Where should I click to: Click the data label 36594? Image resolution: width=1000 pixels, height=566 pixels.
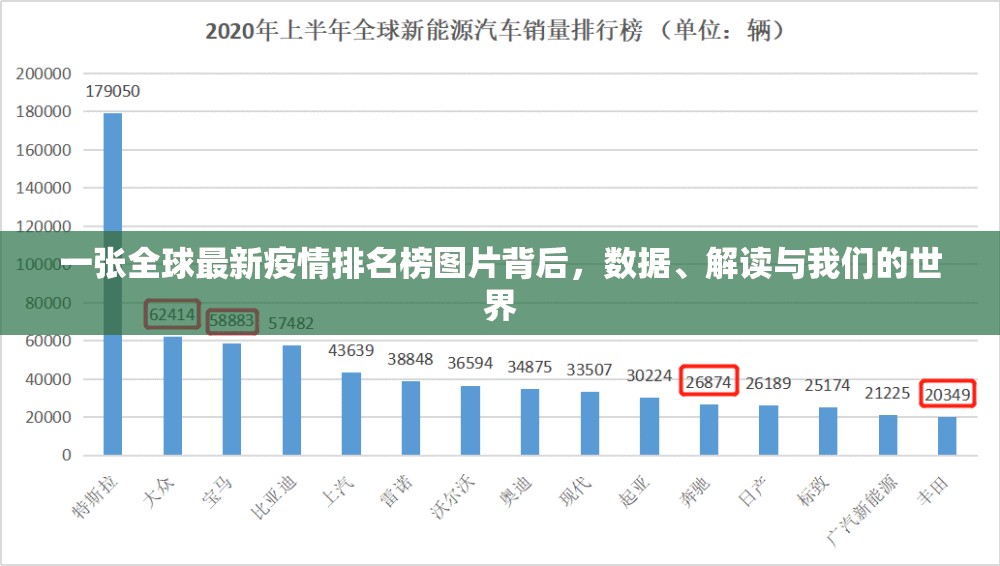[x=470, y=363]
